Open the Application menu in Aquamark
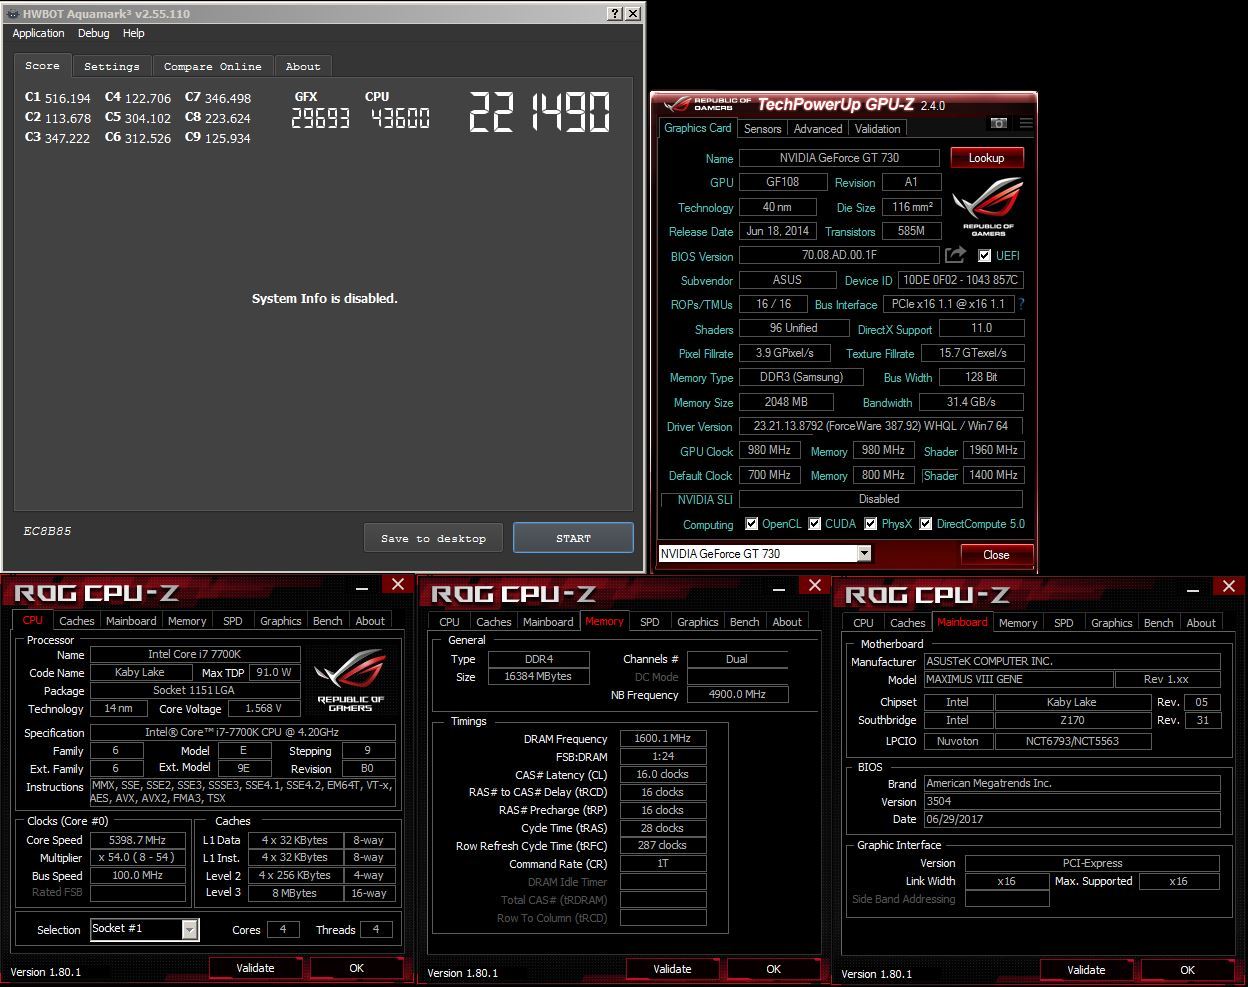The width and height of the screenshot is (1248, 987). pos(38,33)
